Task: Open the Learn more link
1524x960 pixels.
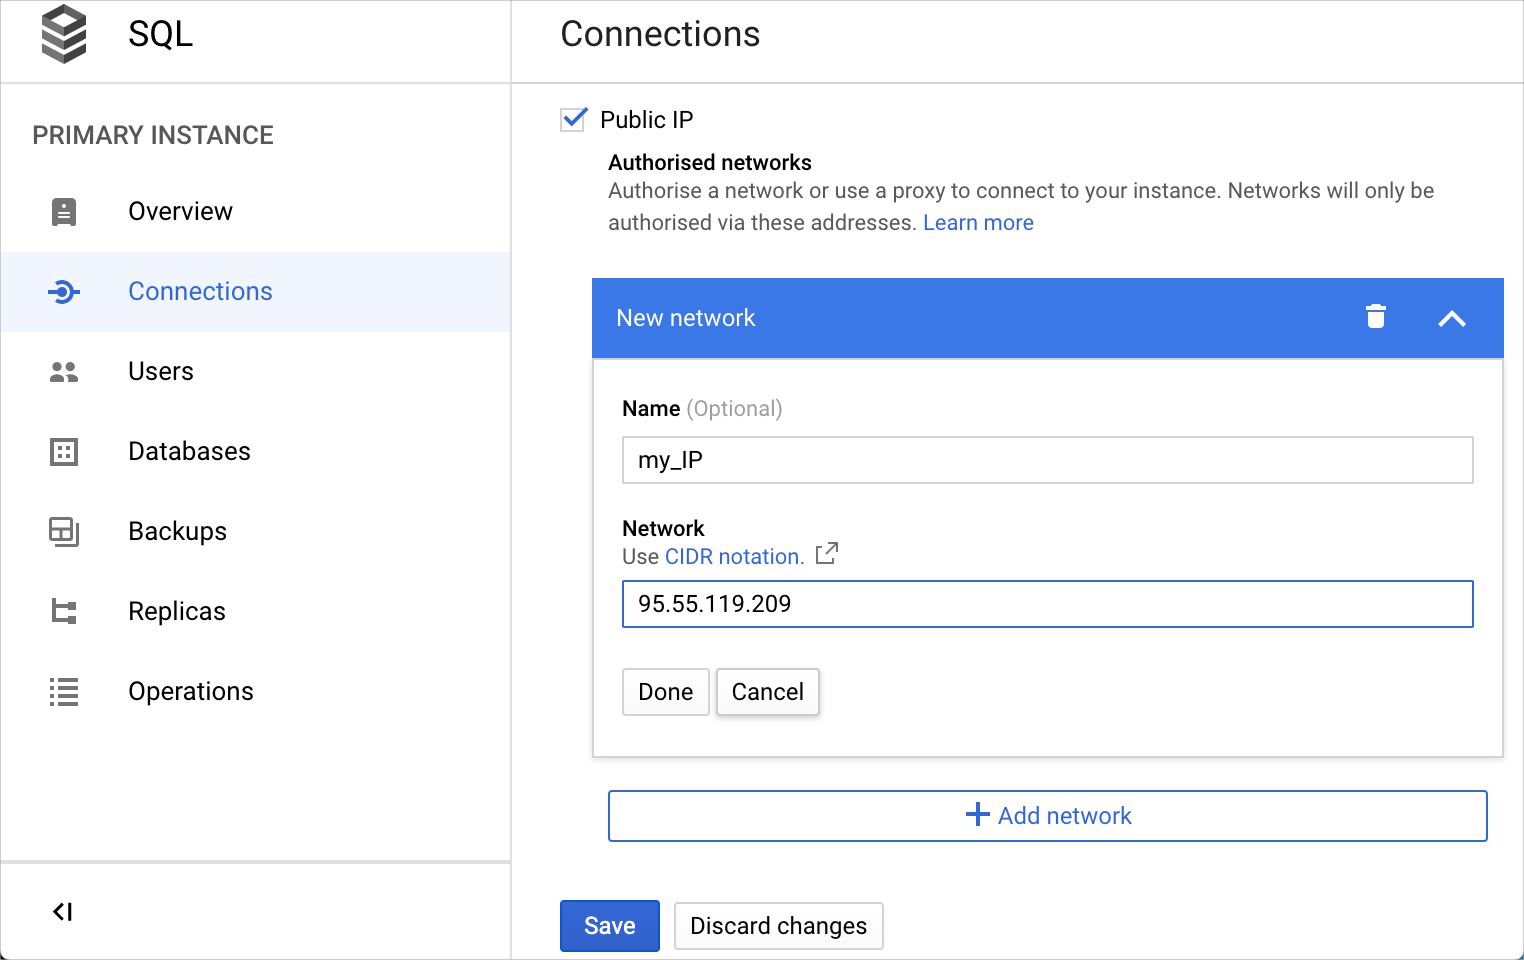Action: (978, 222)
